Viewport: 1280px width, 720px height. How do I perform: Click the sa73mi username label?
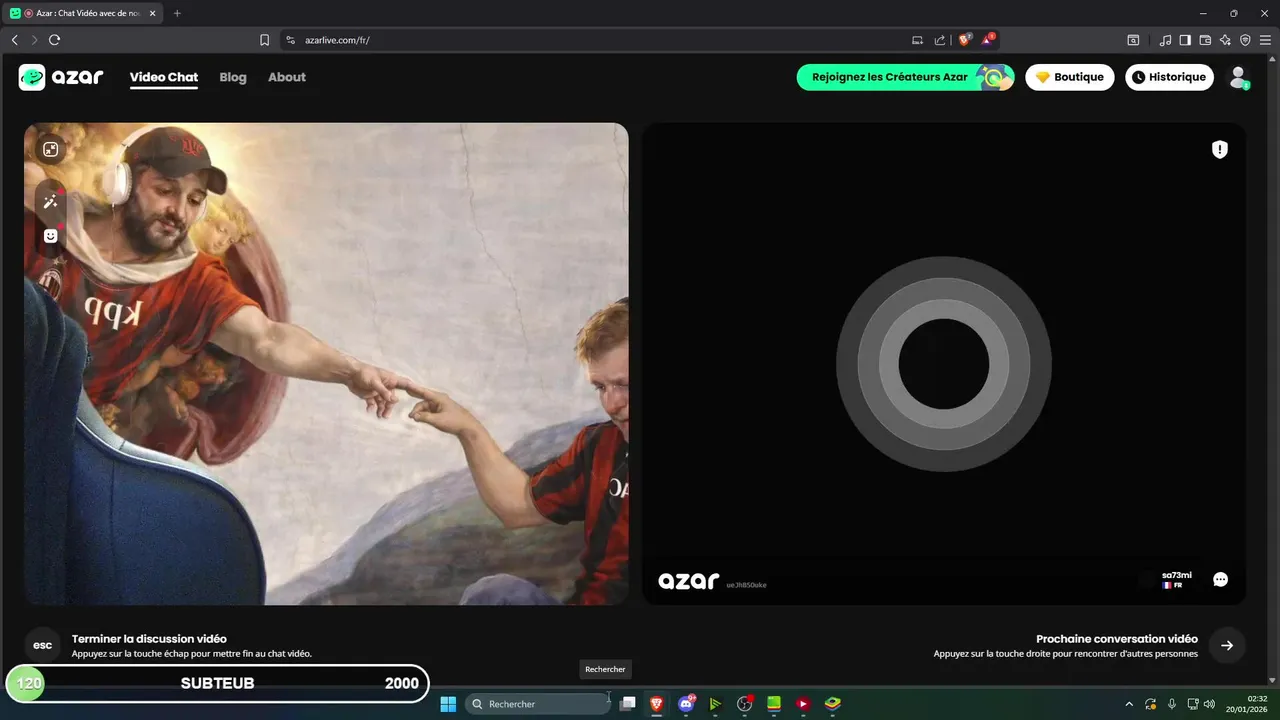[1177, 575]
